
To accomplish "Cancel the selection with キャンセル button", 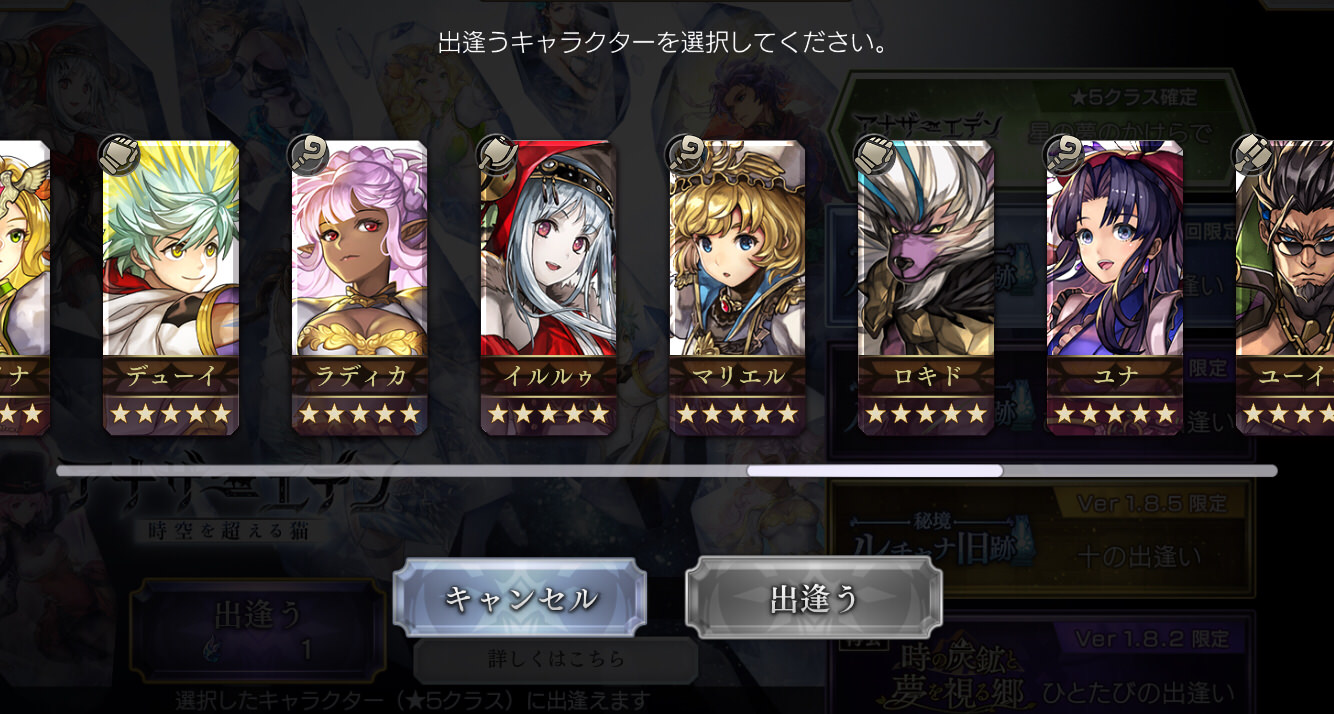I will pyautogui.click(x=520, y=598).
